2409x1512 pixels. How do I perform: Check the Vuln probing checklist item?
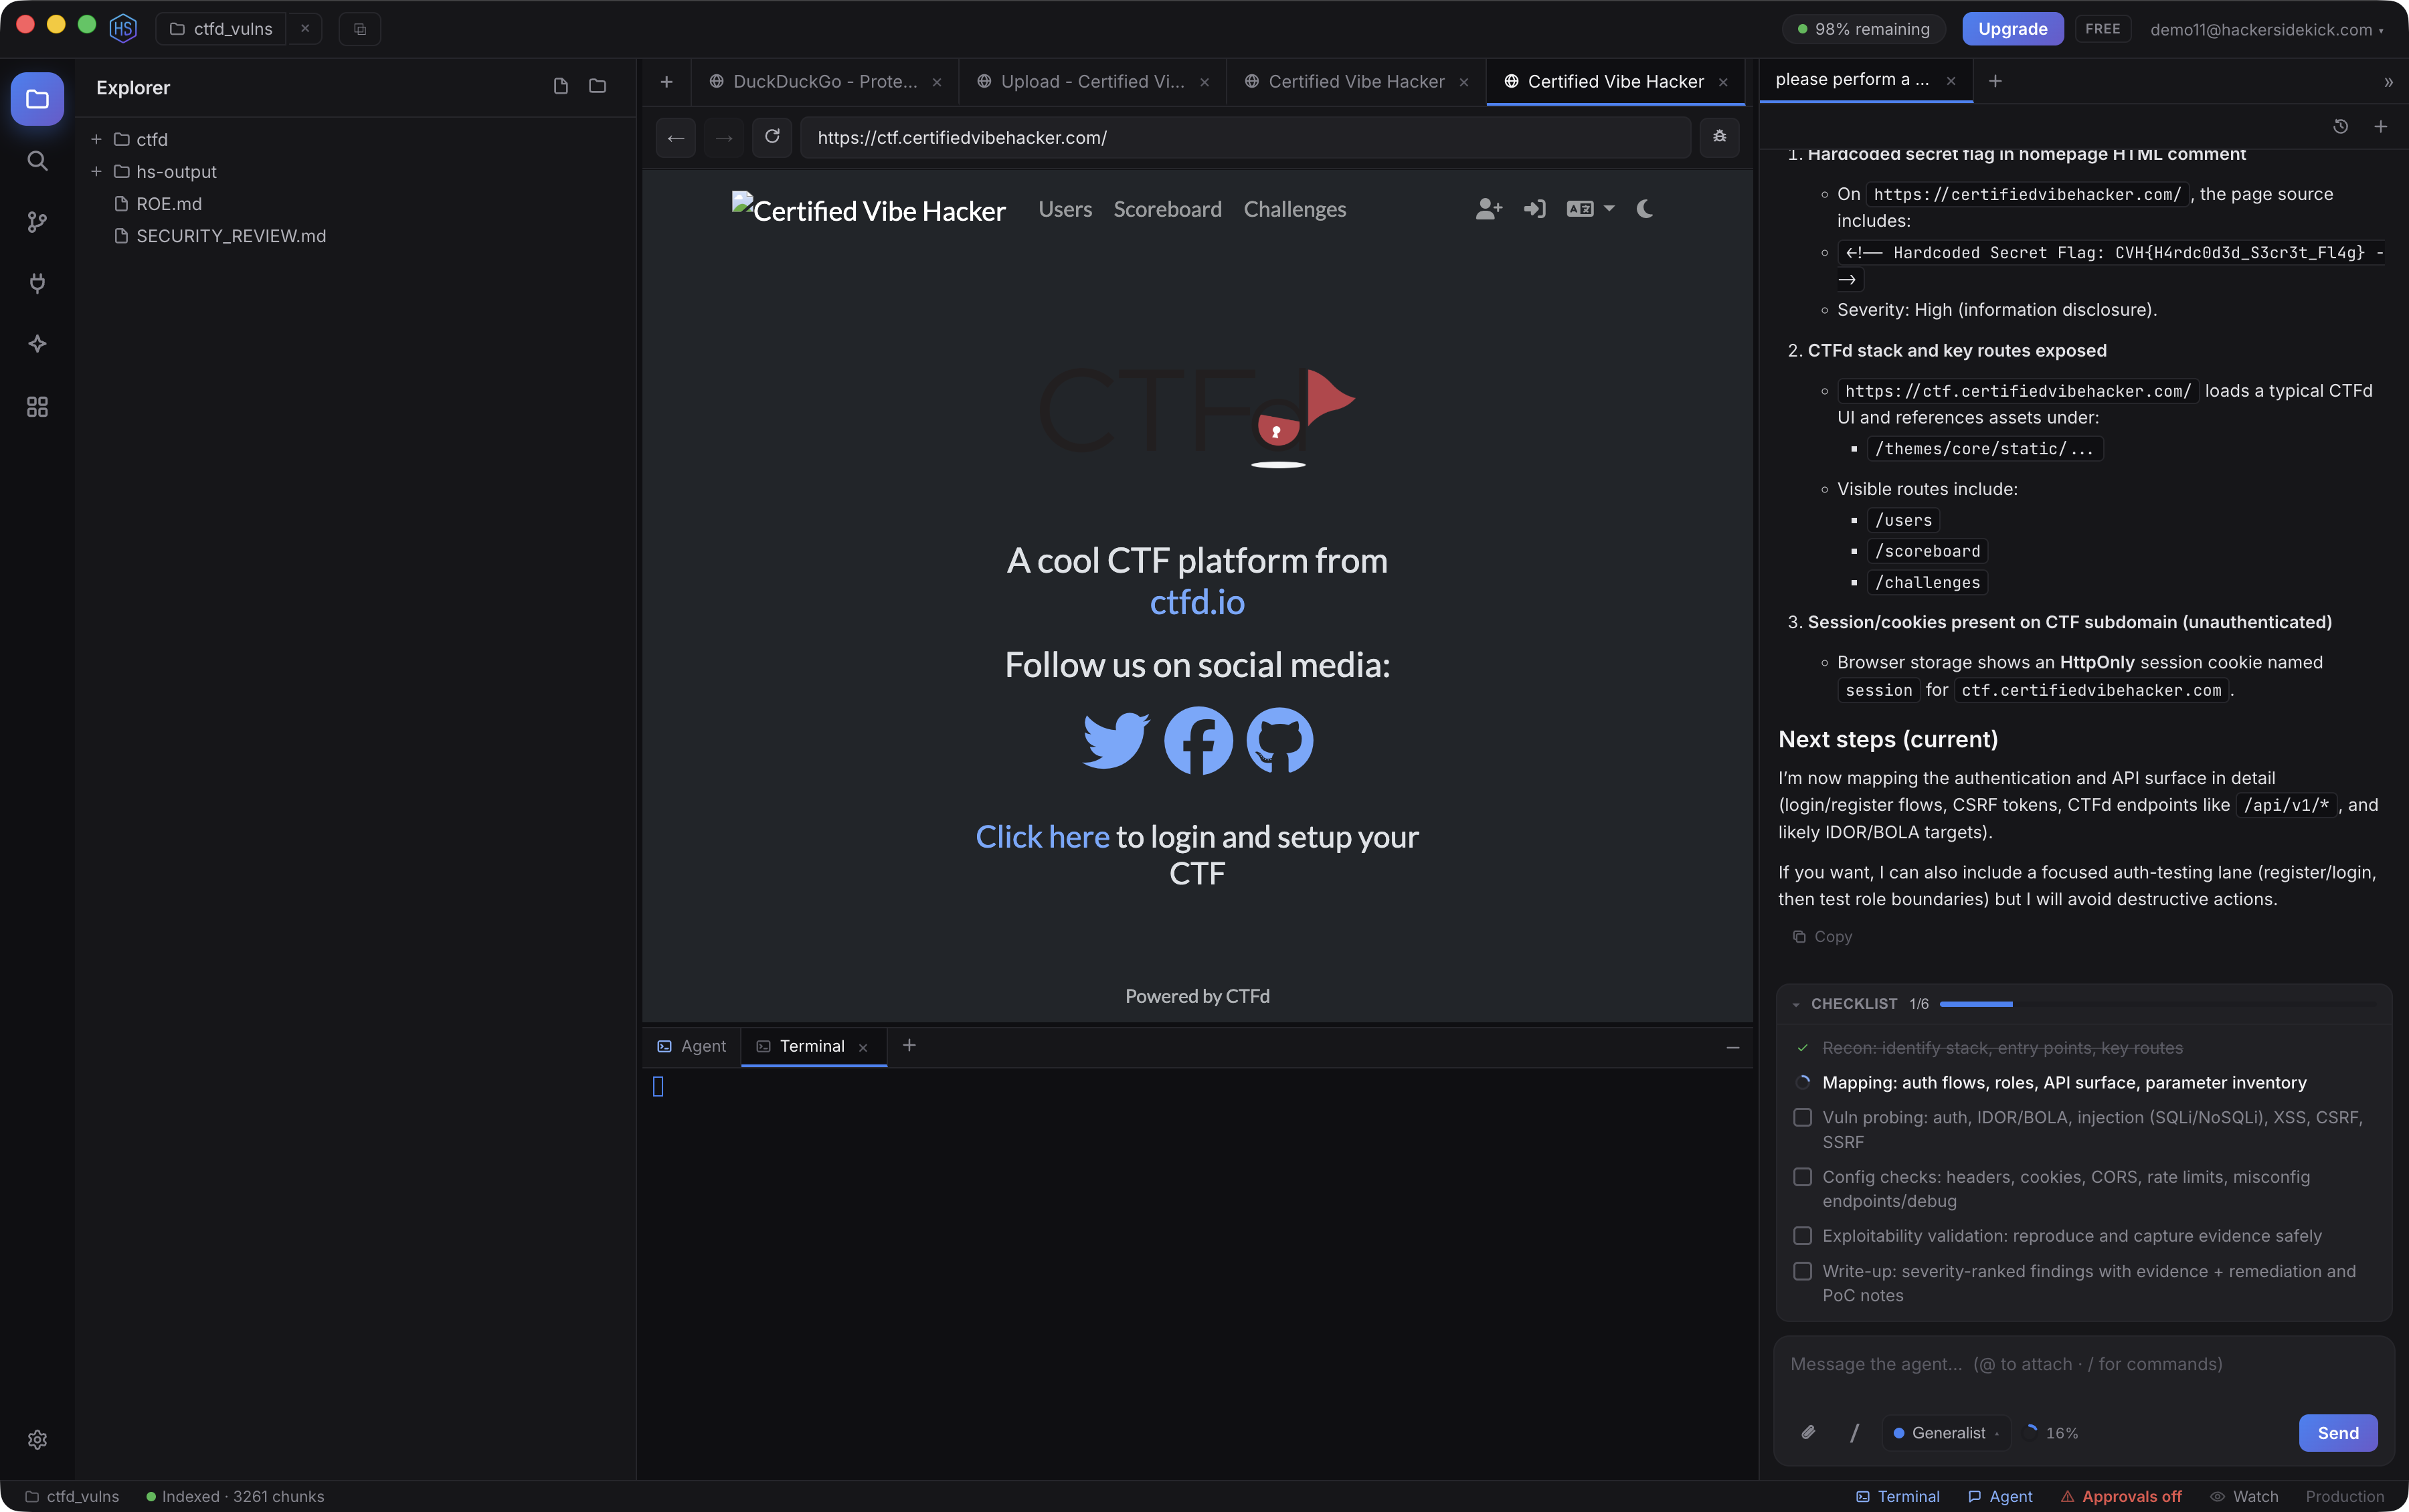pyautogui.click(x=1802, y=1118)
